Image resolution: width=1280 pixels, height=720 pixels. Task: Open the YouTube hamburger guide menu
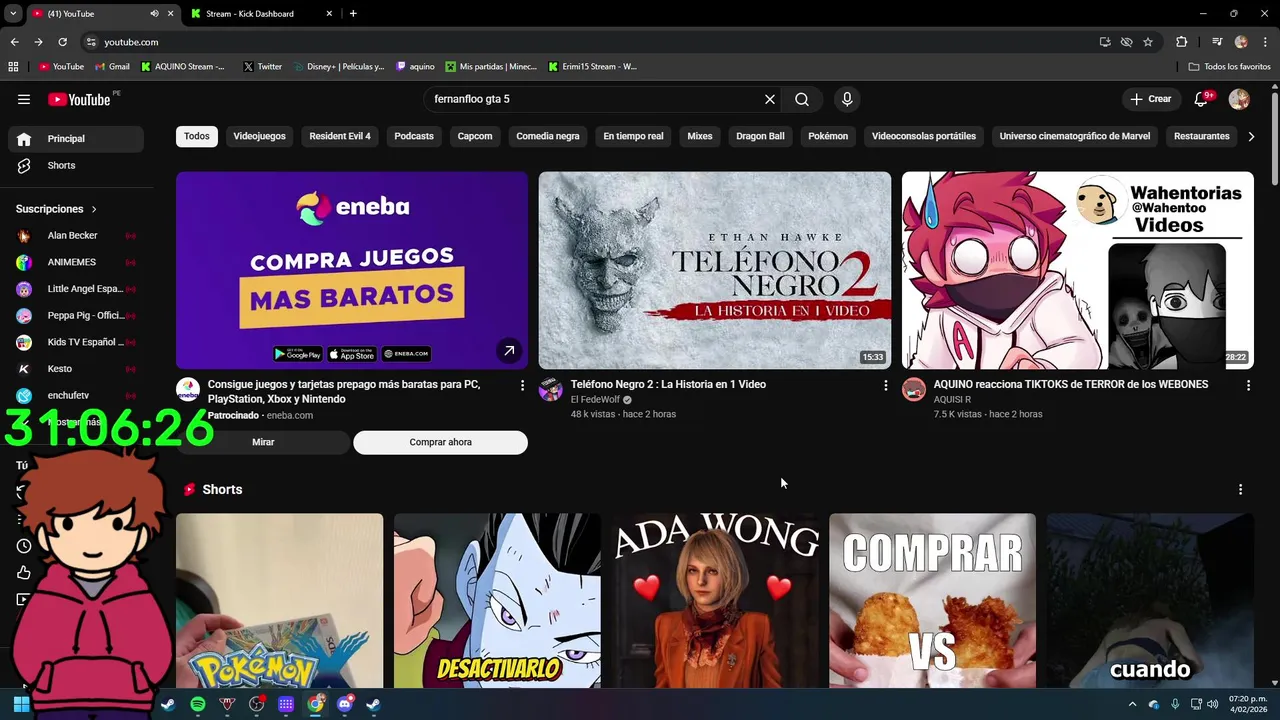click(x=24, y=99)
